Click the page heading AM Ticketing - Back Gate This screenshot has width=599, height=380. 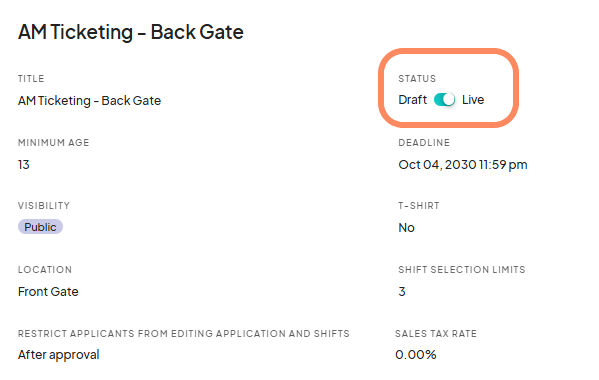[131, 32]
